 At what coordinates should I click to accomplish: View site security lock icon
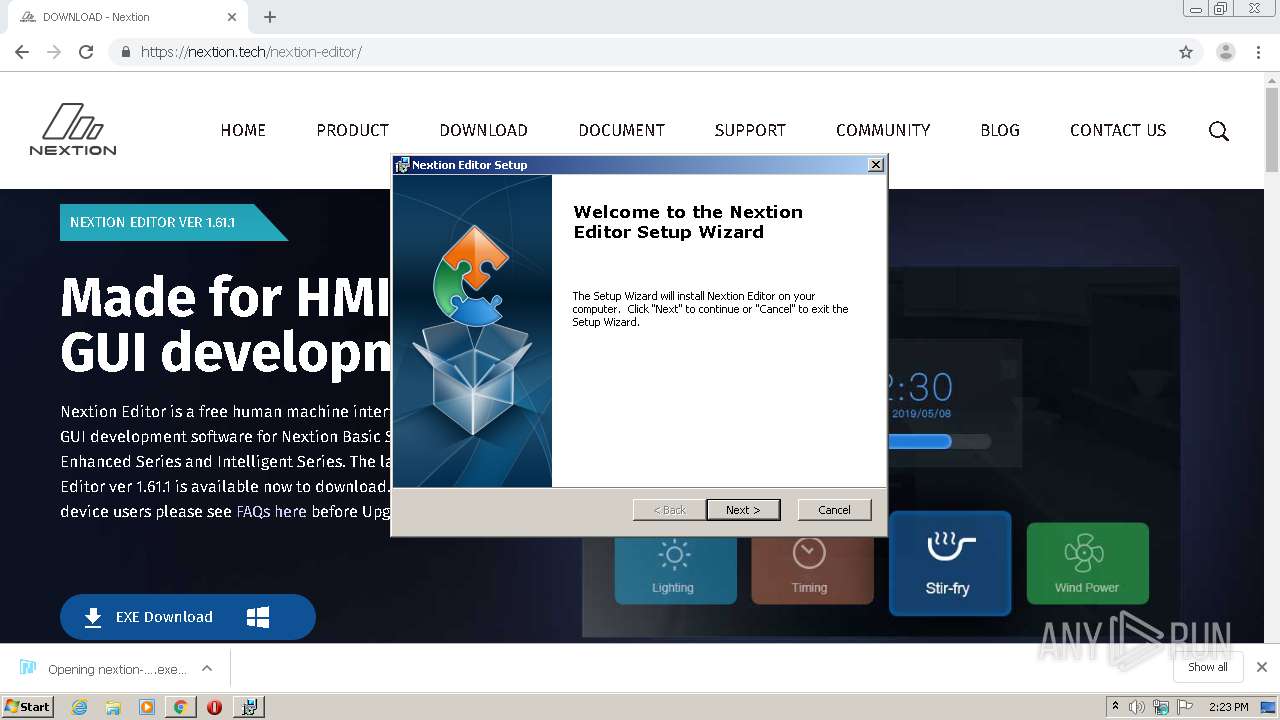pyautogui.click(x=125, y=52)
